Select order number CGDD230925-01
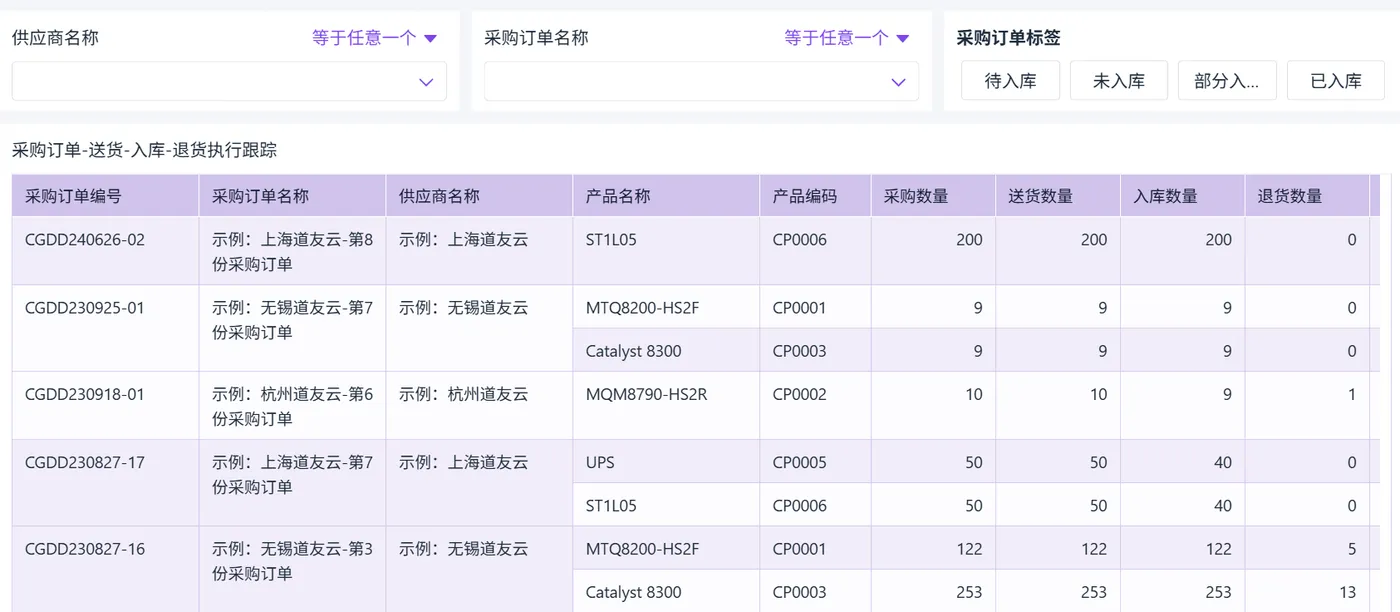The width and height of the screenshot is (1400, 612). (85, 308)
